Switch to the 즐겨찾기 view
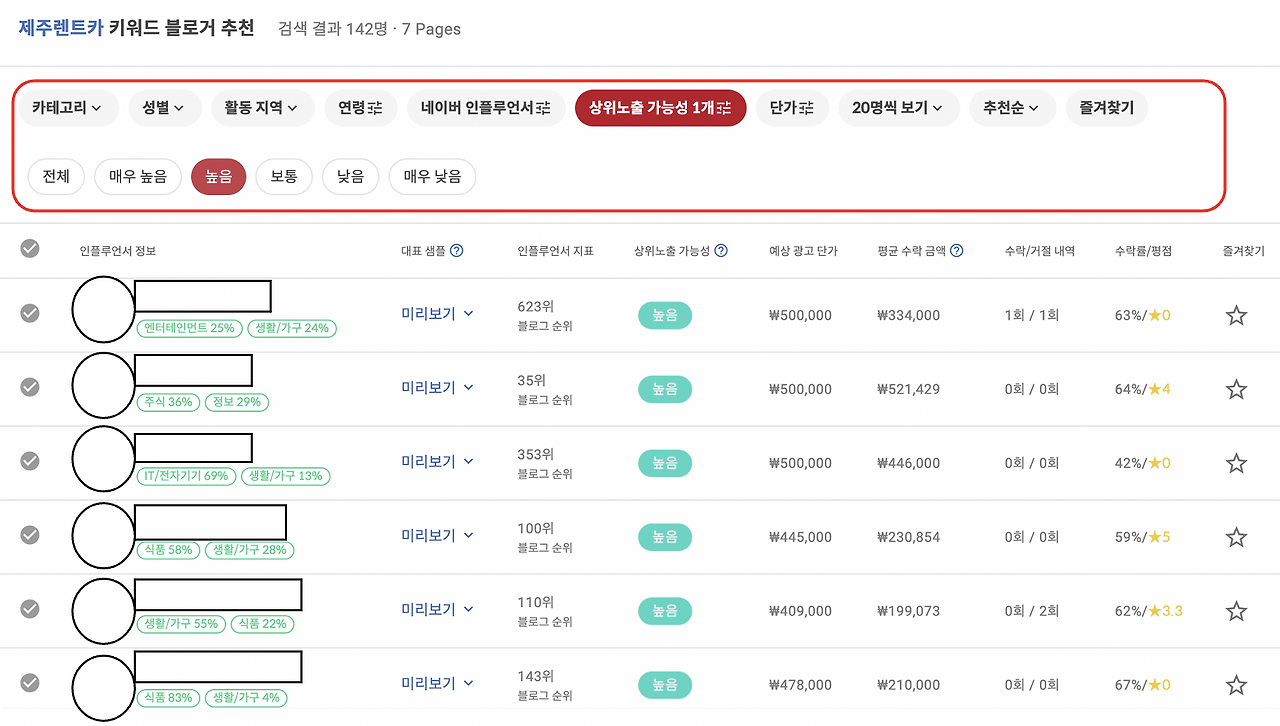1280x726 pixels. click(1108, 107)
